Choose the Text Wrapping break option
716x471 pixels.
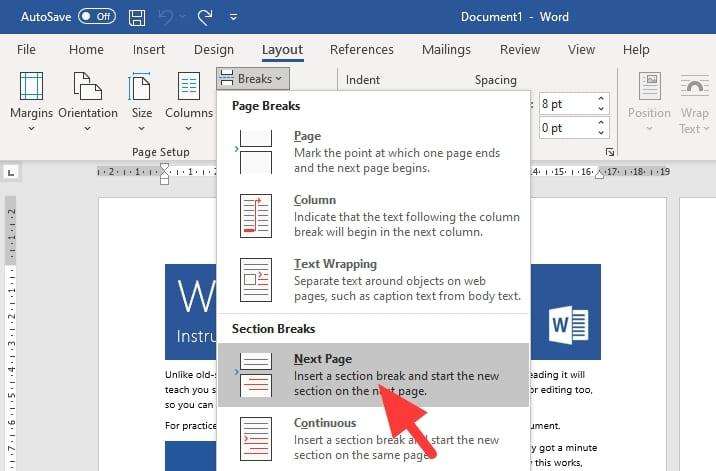[374, 280]
